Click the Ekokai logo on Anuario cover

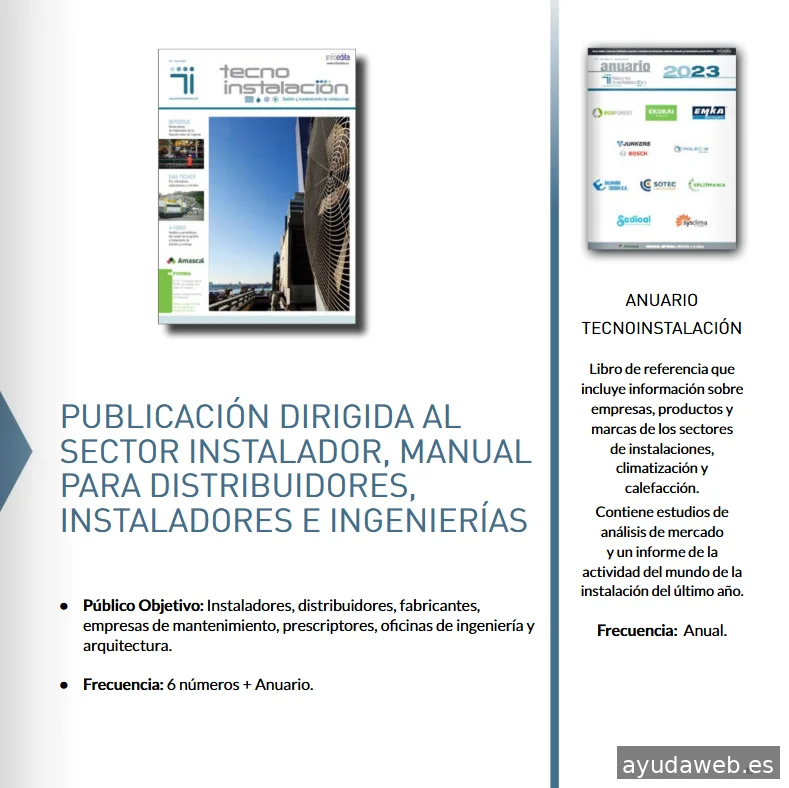661,112
